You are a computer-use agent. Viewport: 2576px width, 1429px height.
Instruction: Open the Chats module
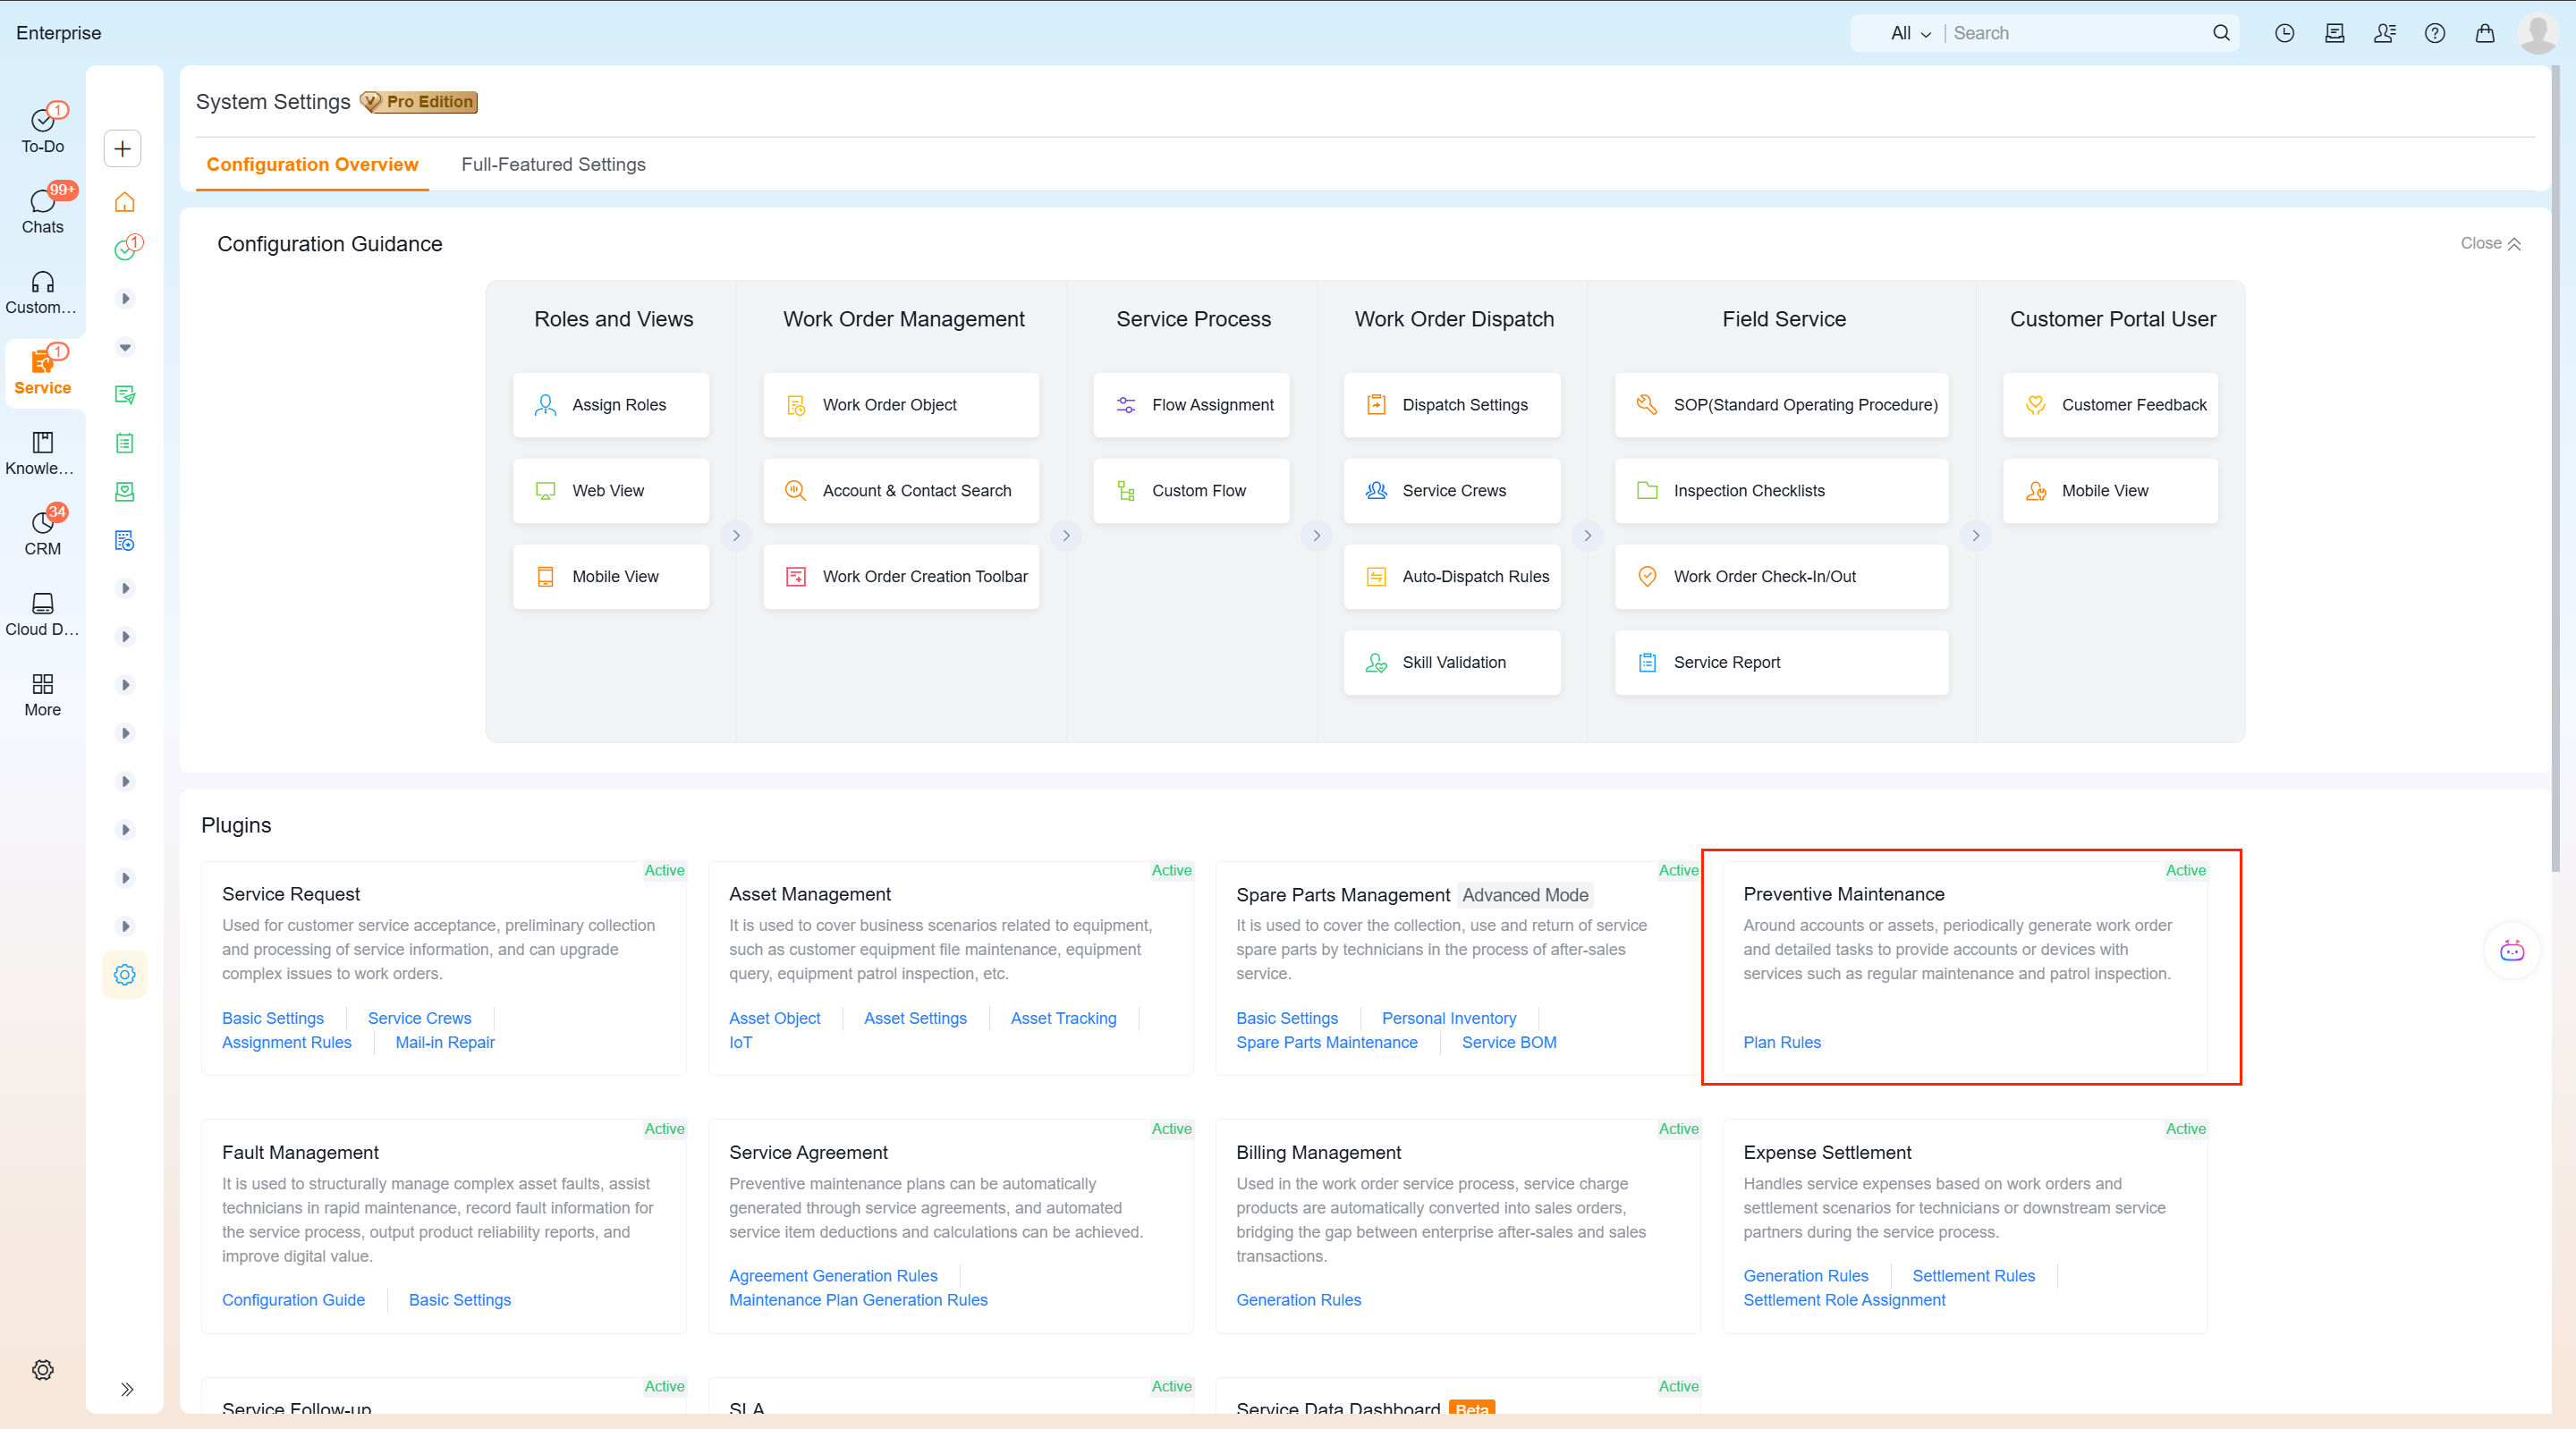click(x=42, y=210)
